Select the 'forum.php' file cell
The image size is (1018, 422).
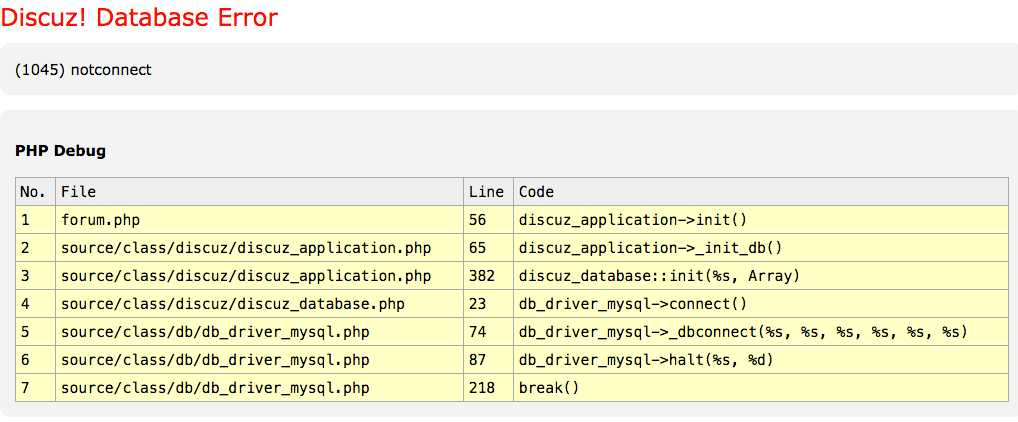point(259,220)
